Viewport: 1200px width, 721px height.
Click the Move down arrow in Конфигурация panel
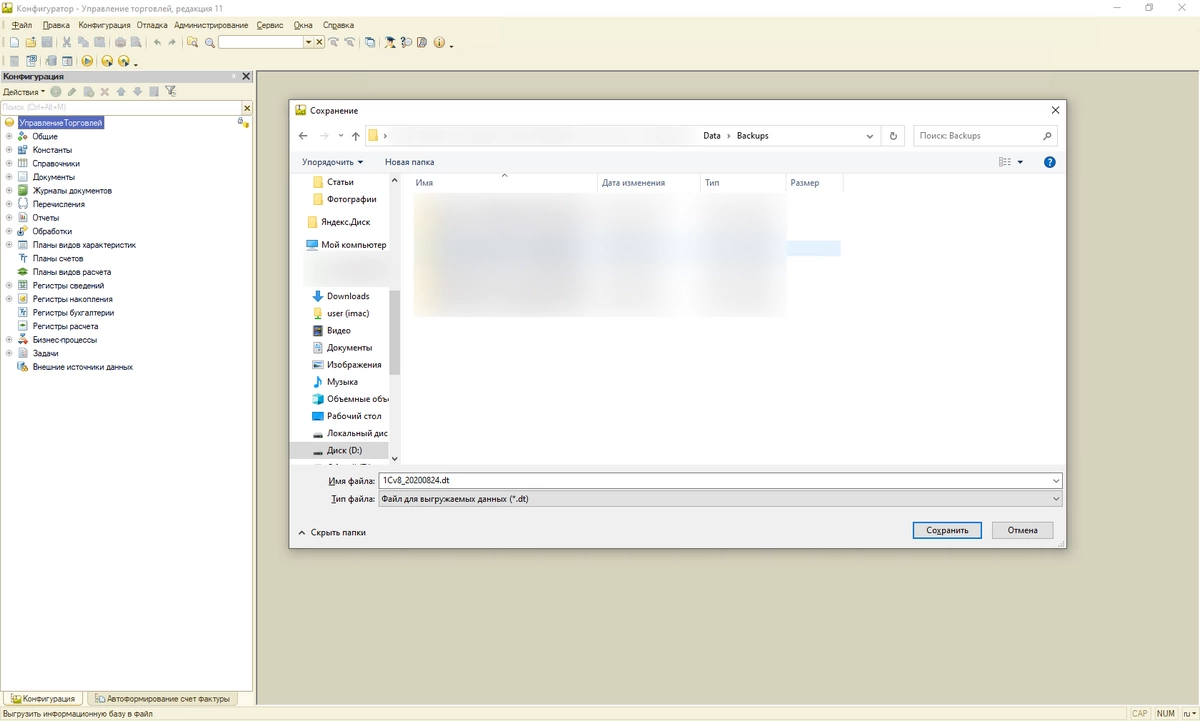pyautogui.click(x=137, y=91)
